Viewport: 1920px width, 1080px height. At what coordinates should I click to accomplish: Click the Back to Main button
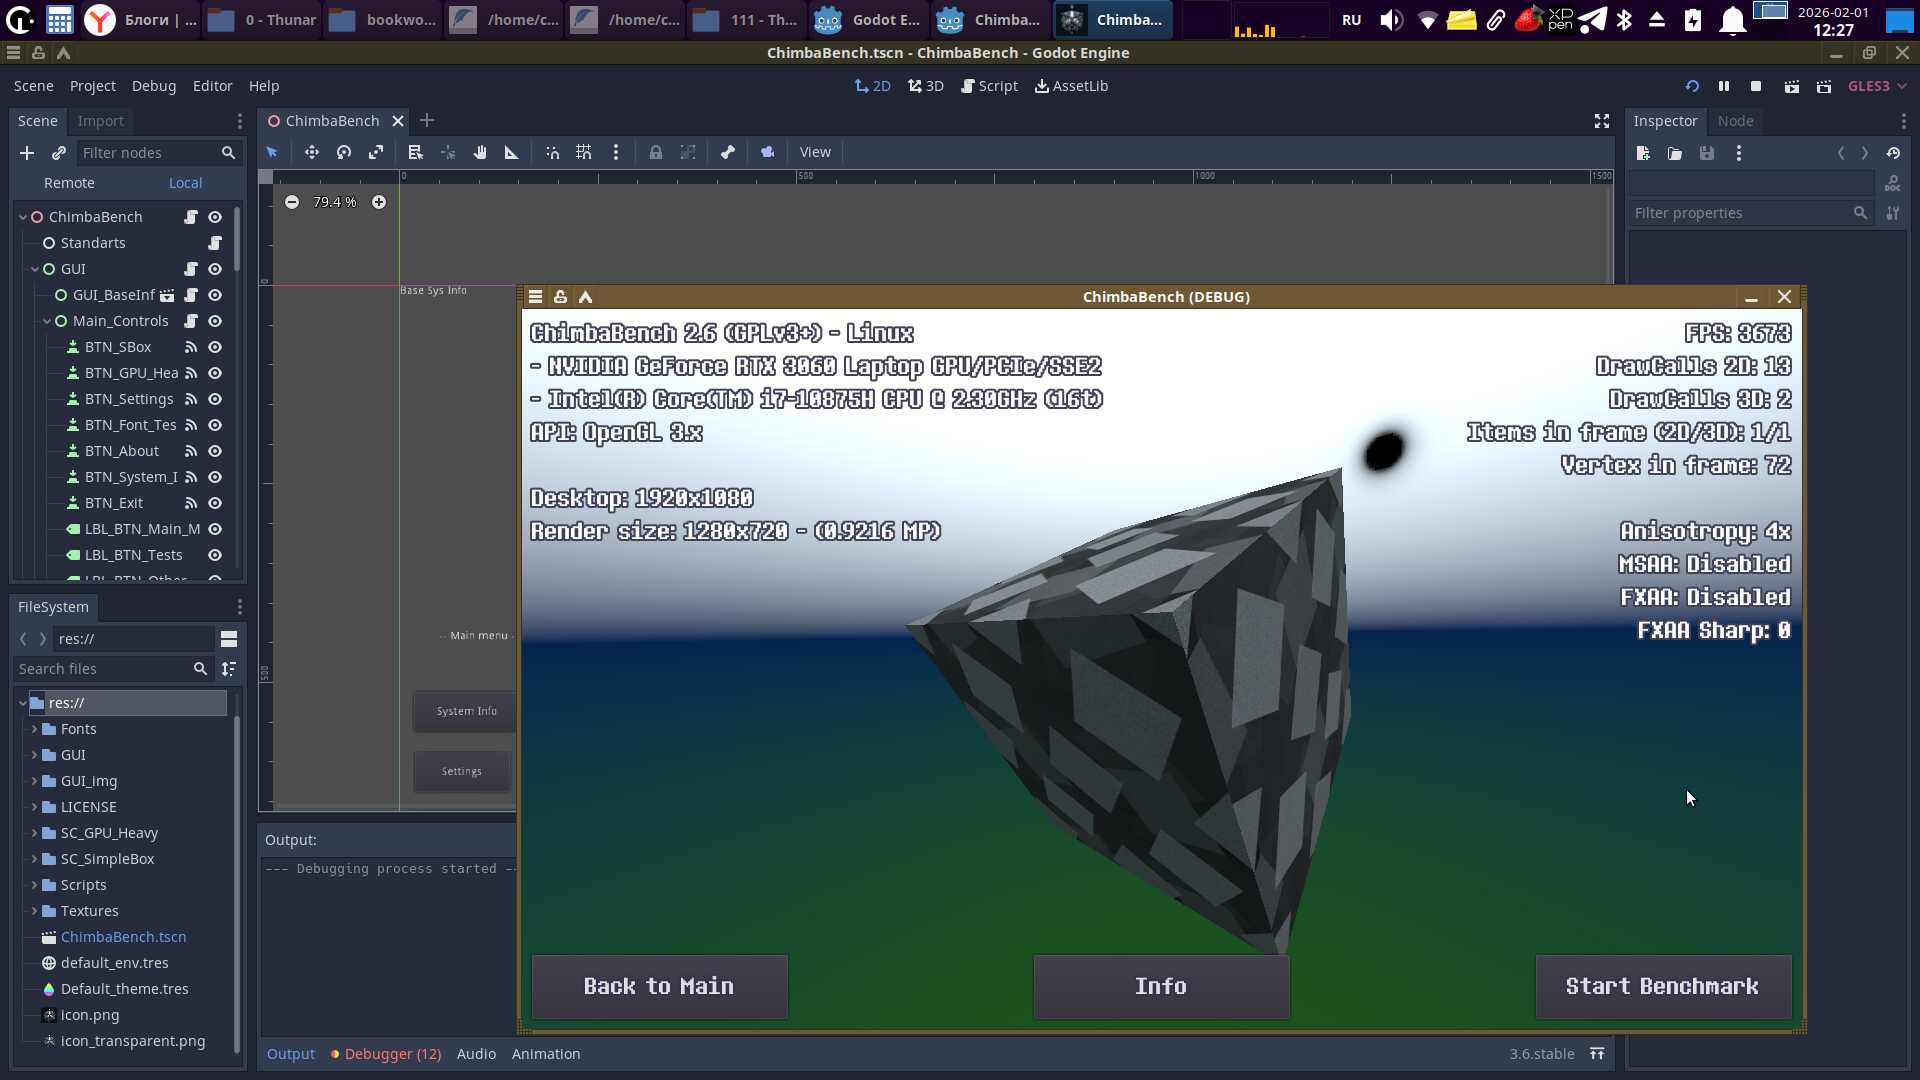(659, 986)
